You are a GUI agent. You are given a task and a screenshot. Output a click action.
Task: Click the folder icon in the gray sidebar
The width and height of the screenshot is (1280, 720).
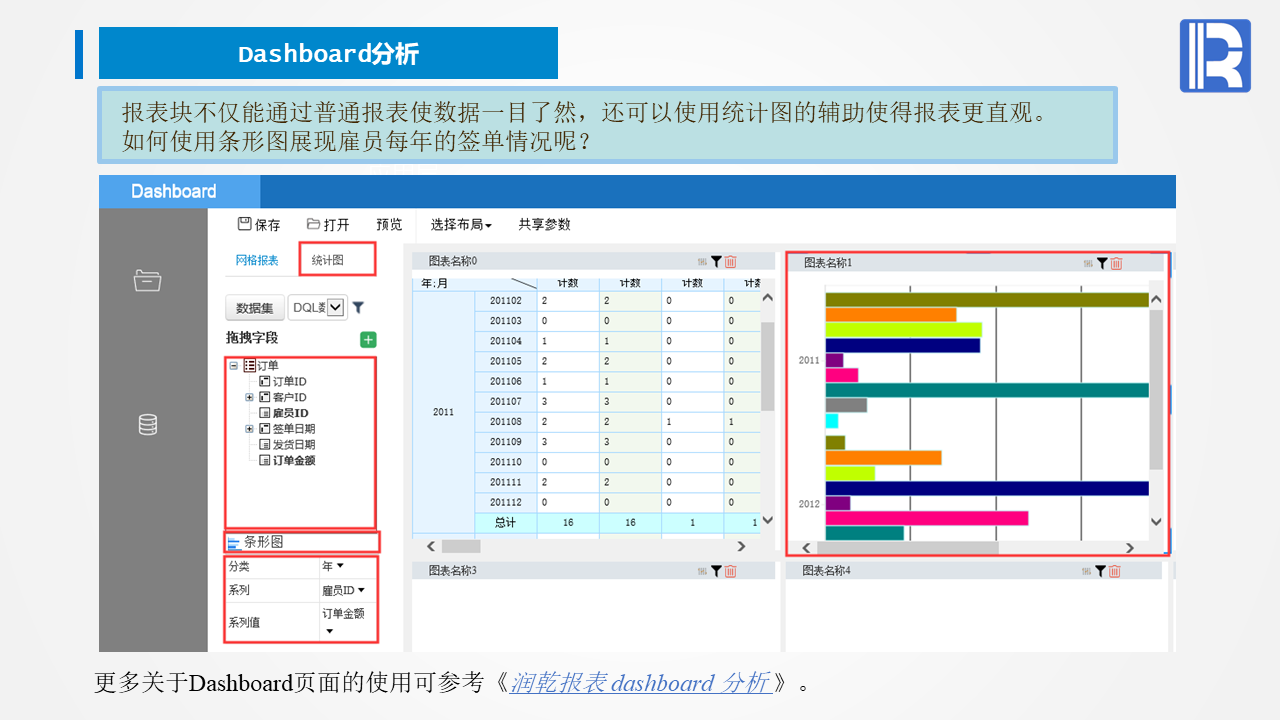click(148, 280)
